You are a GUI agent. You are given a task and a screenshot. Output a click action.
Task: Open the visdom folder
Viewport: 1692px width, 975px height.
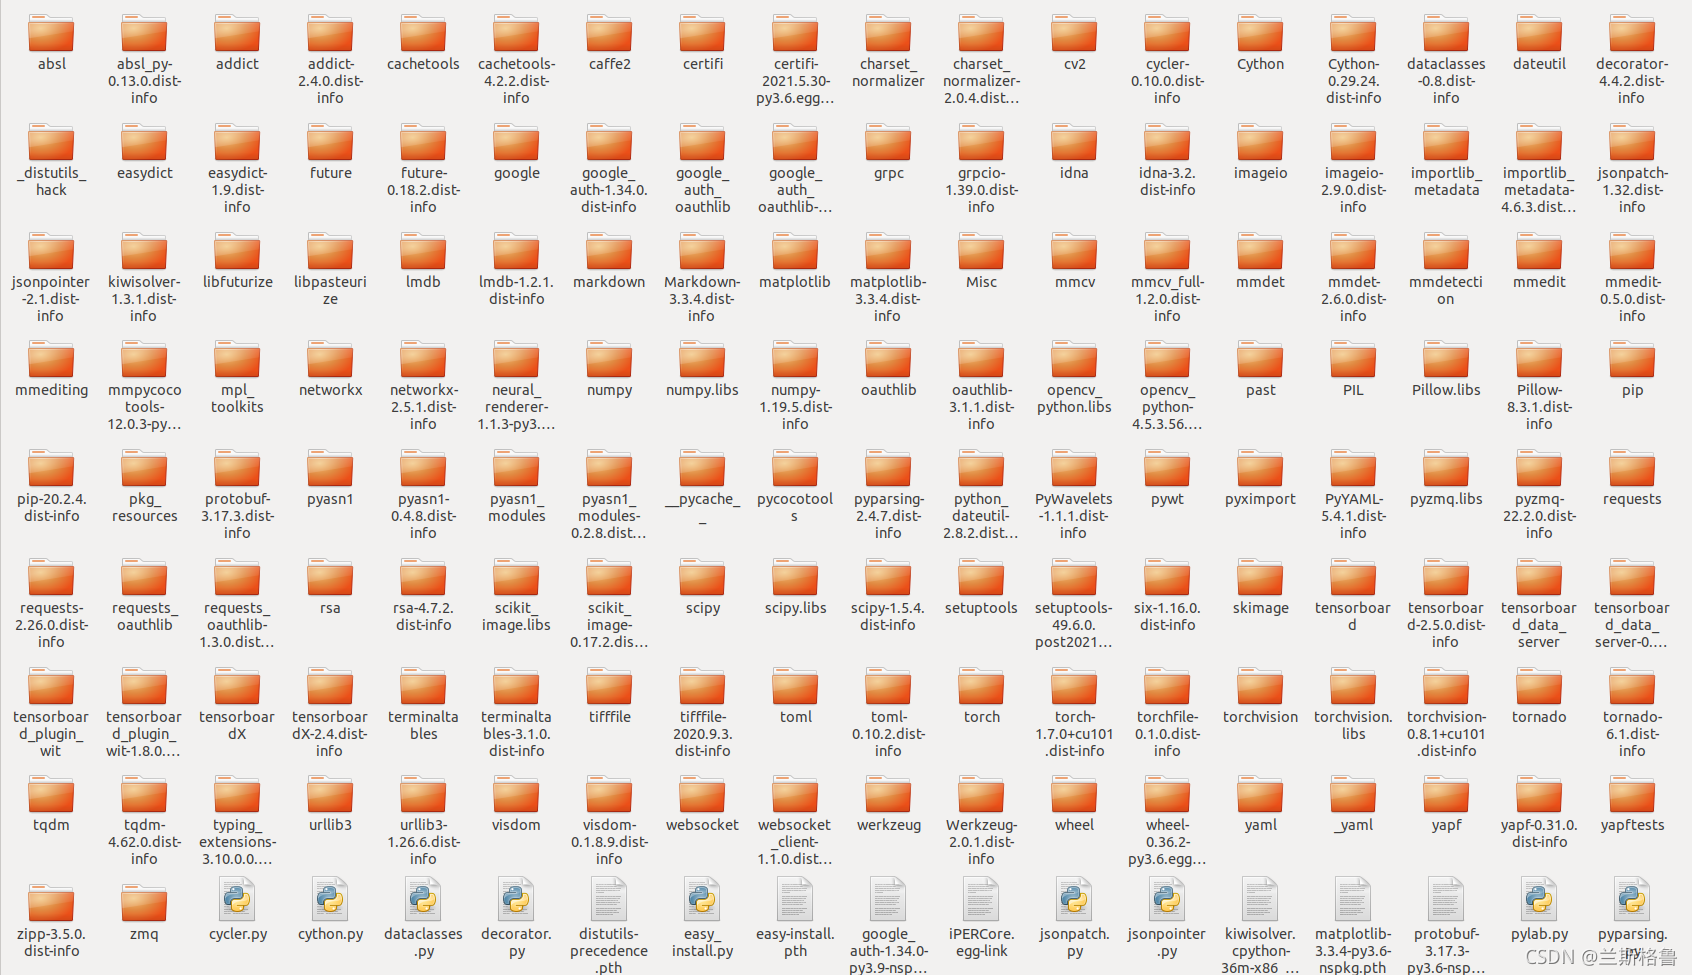coord(516,795)
